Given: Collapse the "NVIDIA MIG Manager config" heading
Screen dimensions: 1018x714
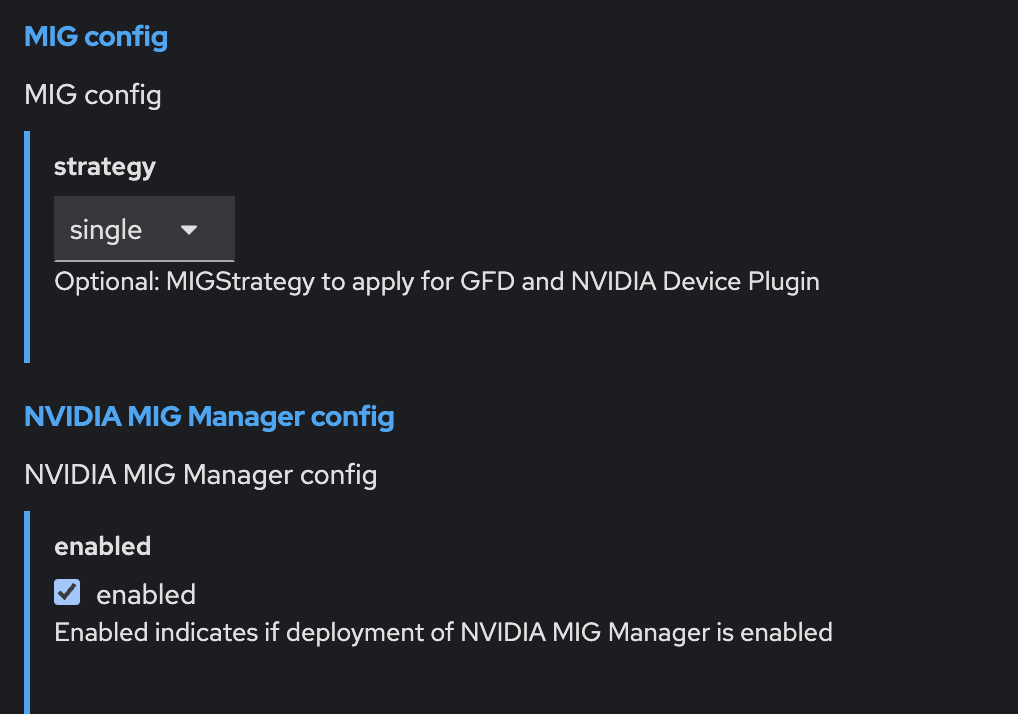Looking at the screenshot, I should (x=209, y=416).
